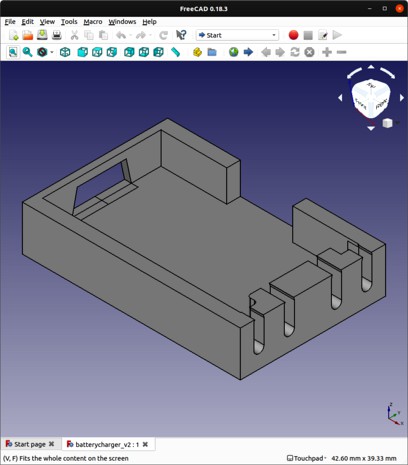Open a document with folder icon
The height and width of the screenshot is (465, 408).
pyautogui.click(x=28, y=35)
